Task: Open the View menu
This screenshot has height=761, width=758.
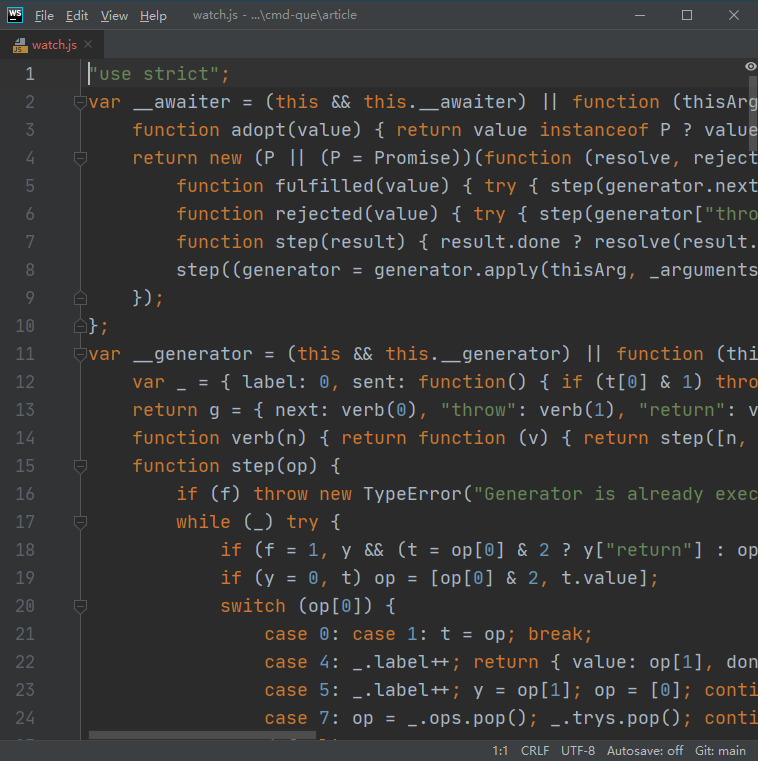Action: click(x=114, y=16)
